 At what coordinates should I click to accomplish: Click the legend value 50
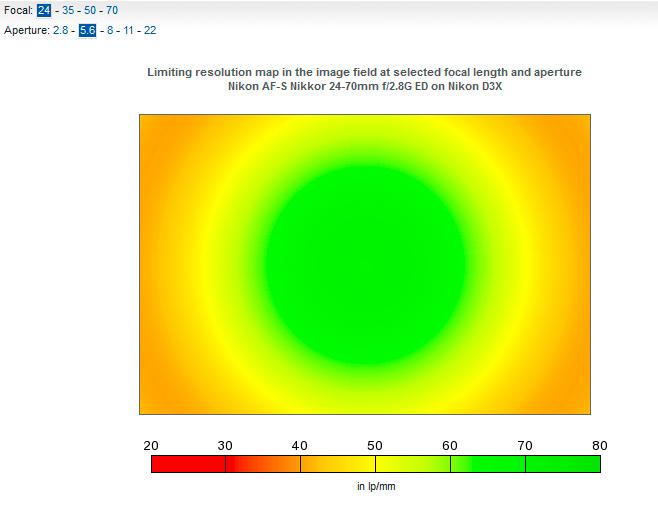(375, 445)
